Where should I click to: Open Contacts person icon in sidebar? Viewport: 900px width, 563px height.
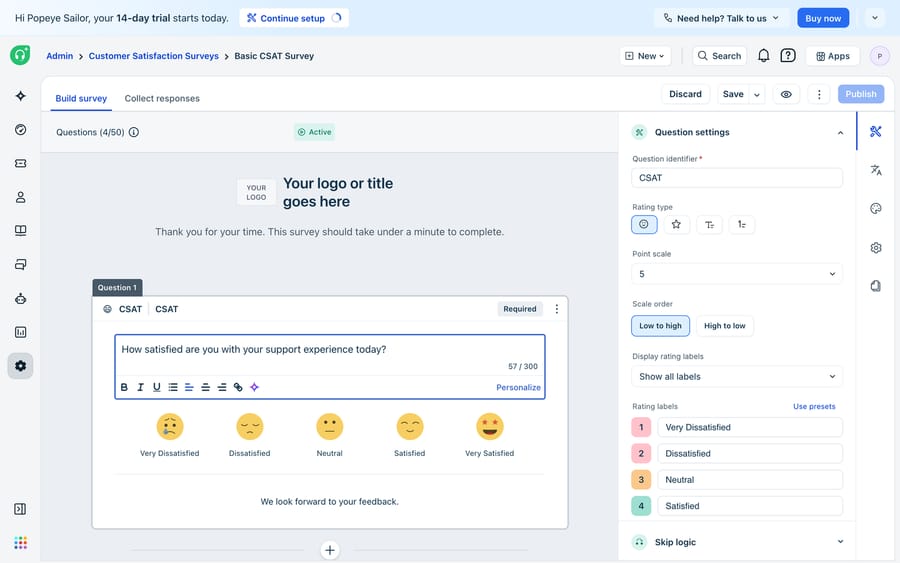[x=21, y=197]
